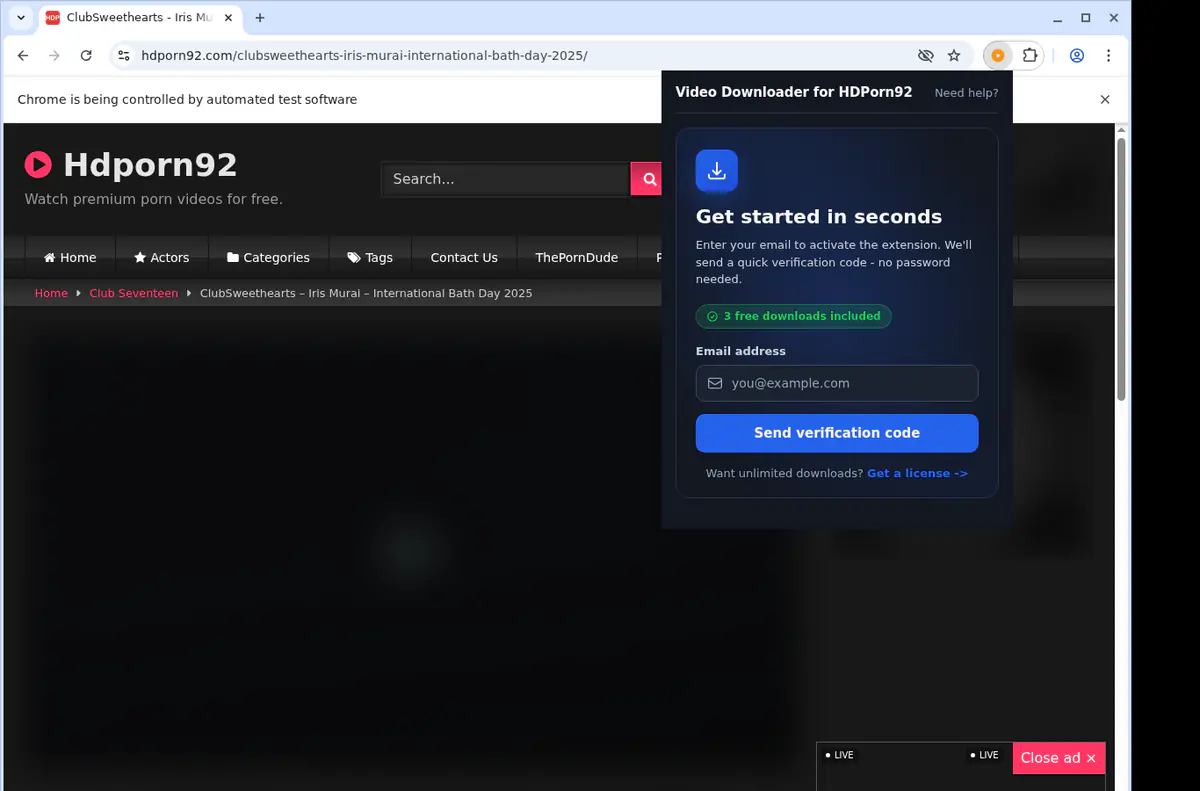Click the Home breadcrumb link

pos(51,293)
